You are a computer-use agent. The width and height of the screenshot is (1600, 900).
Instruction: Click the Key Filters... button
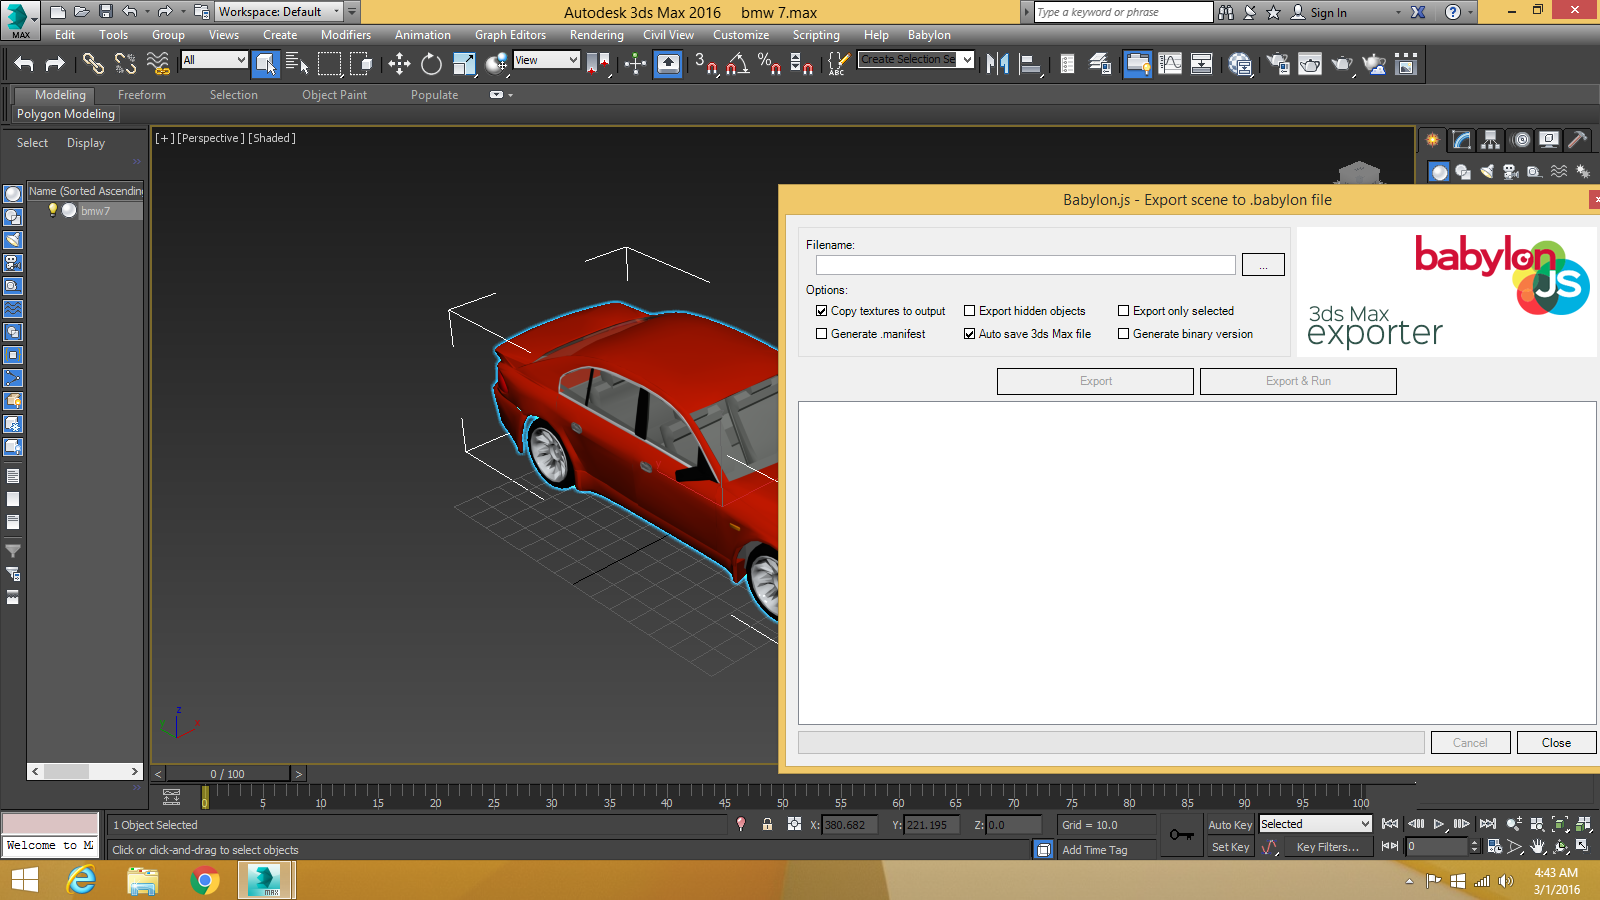click(1328, 847)
